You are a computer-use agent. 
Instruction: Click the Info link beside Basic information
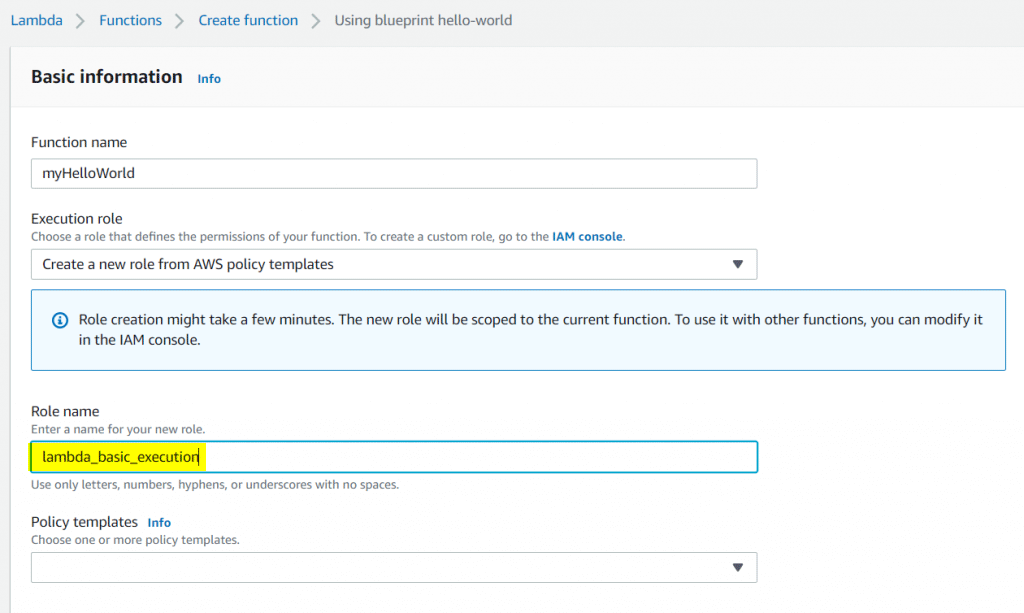(x=209, y=78)
